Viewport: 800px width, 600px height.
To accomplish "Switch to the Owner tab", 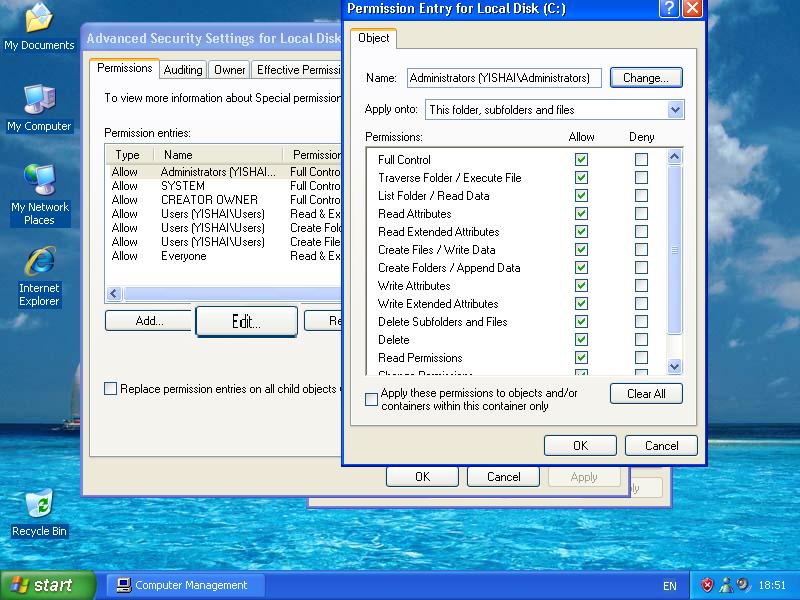I will (x=230, y=70).
